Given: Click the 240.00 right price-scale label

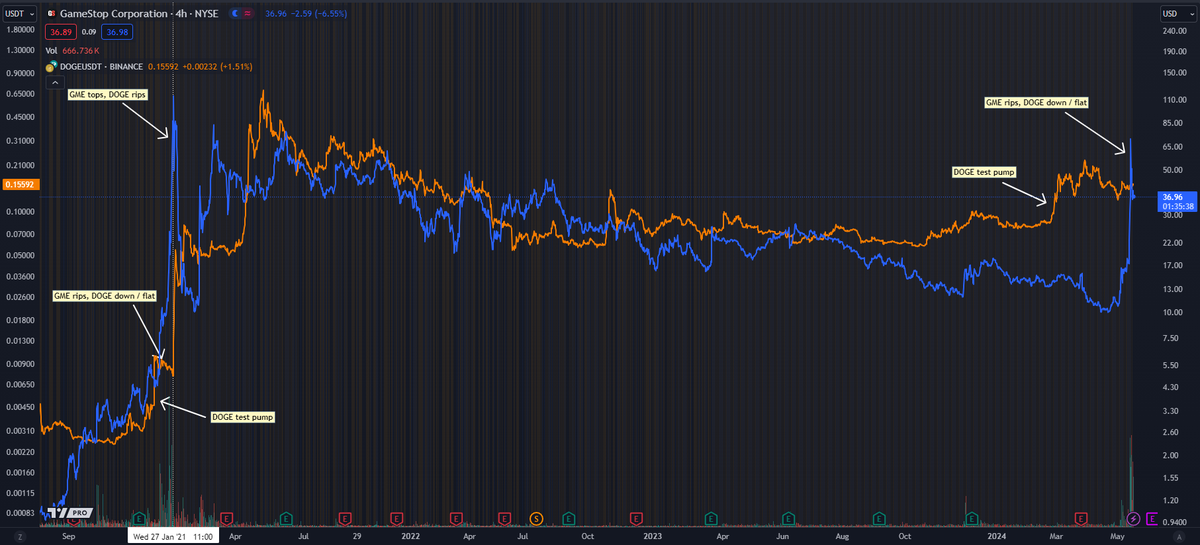Looking at the screenshot, I should [x=1174, y=31].
